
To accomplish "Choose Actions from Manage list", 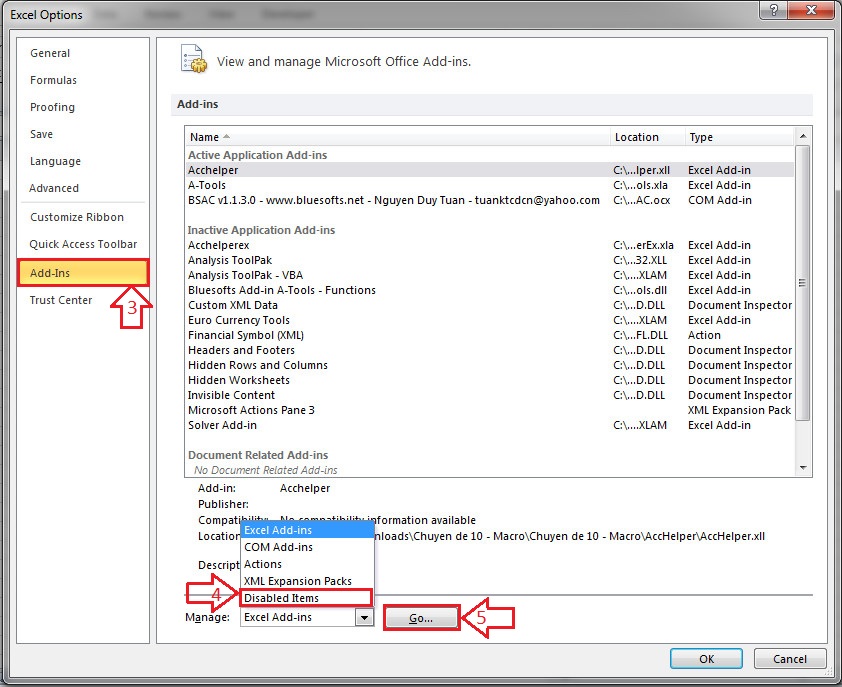I will click(x=307, y=565).
